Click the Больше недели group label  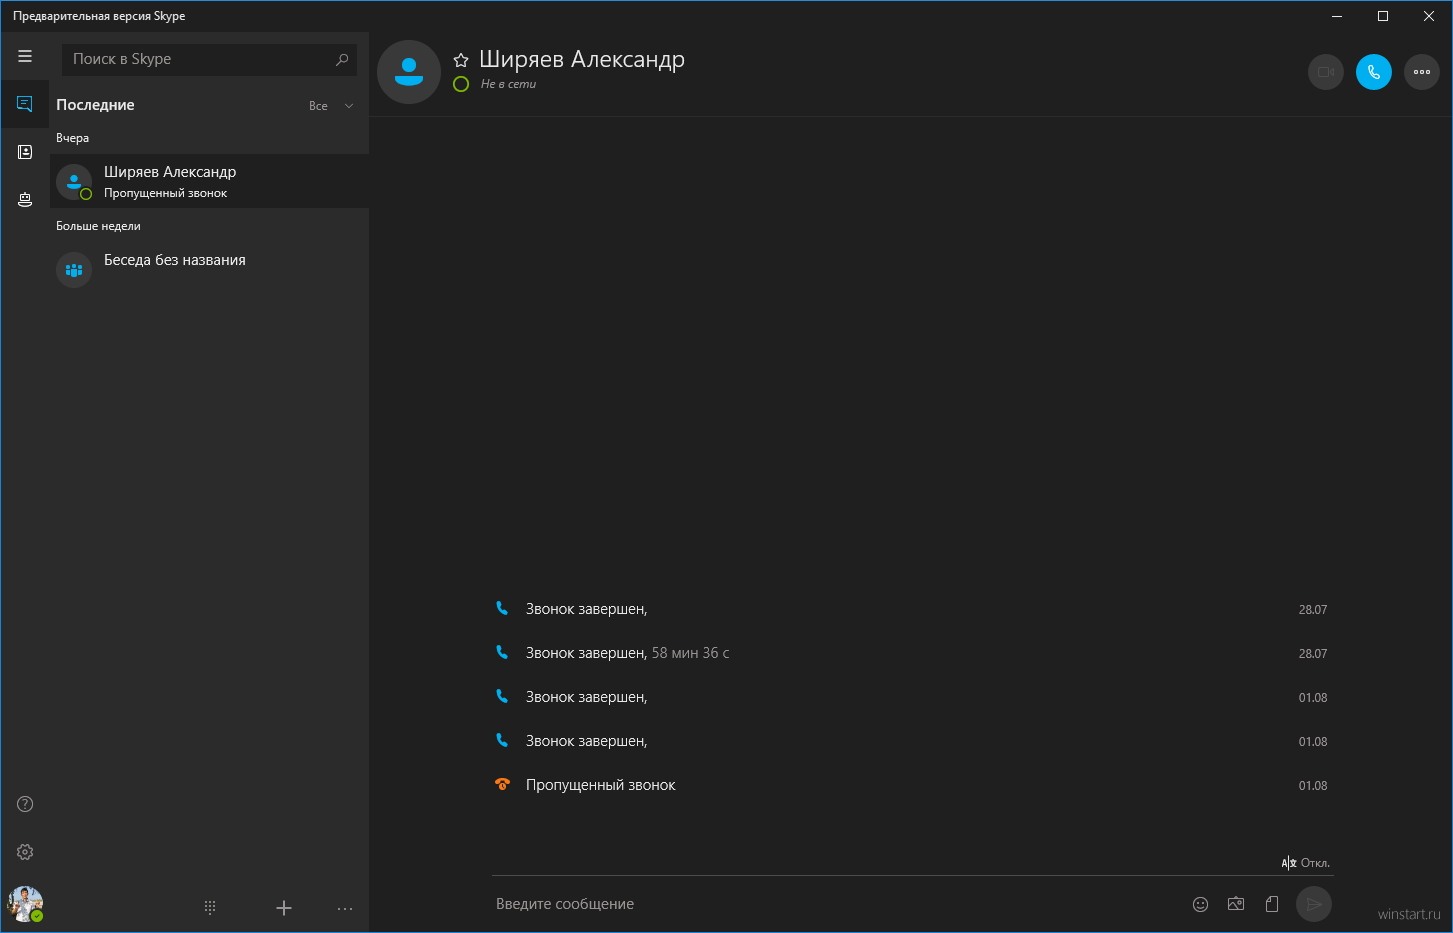(x=98, y=226)
